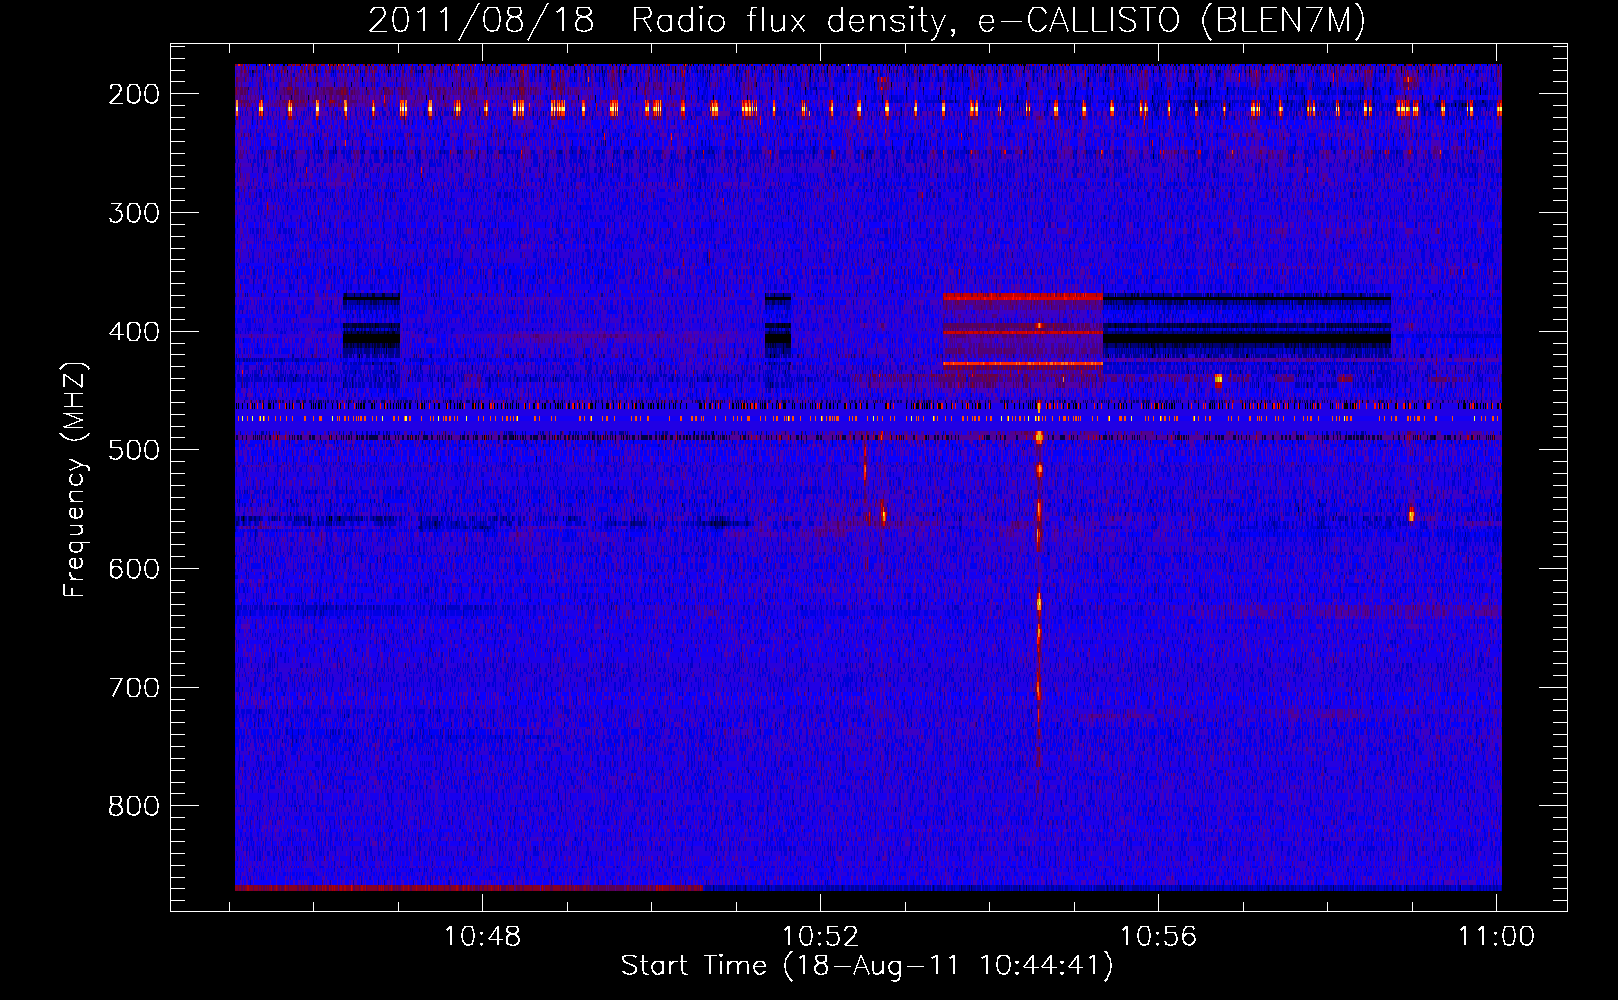Click the 700 frequency tick label

(134, 688)
